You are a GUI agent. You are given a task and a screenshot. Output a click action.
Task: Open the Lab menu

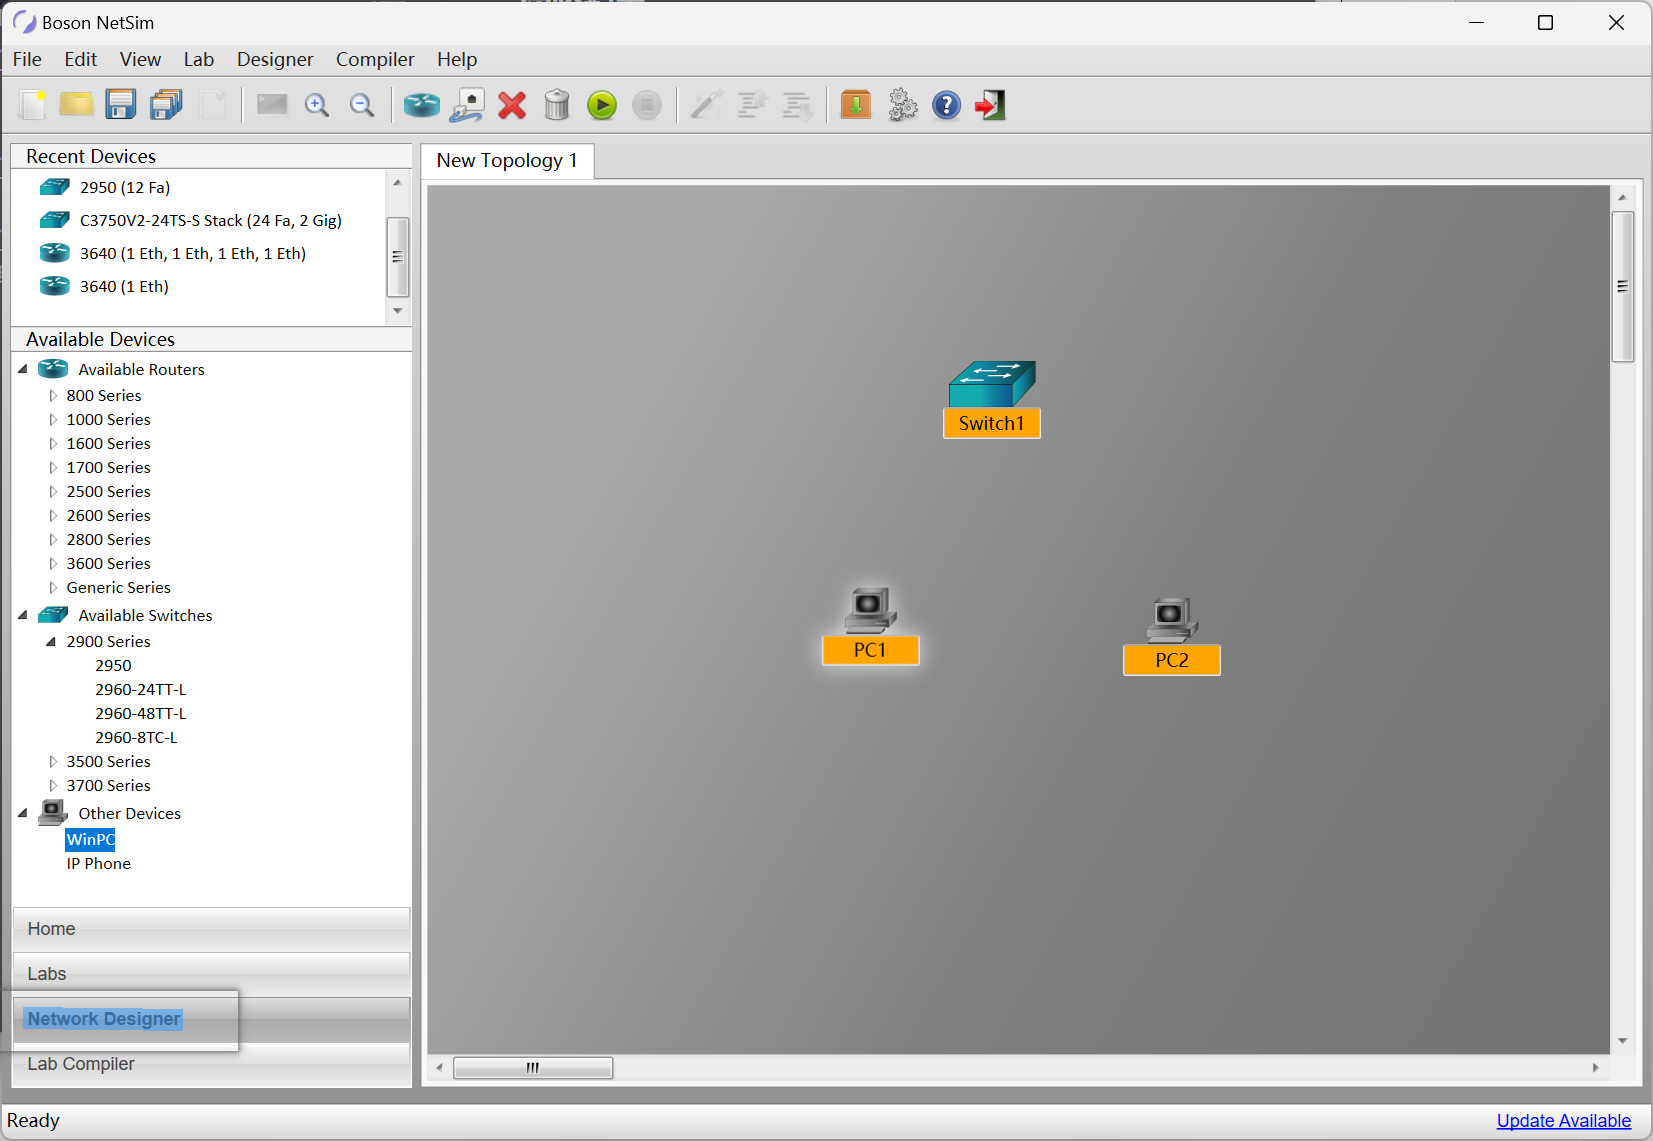click(x=199, y=59)
